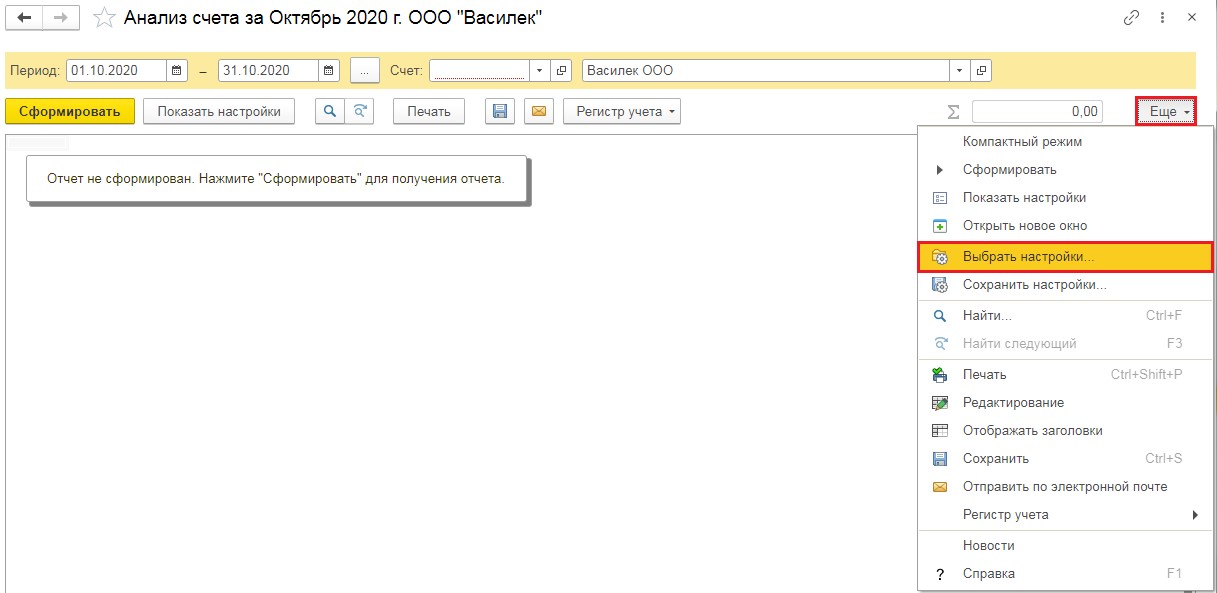Open the Регистр учета dropdown button
The width and height of the screenshot is (1217, 593).
click(621, 112)
